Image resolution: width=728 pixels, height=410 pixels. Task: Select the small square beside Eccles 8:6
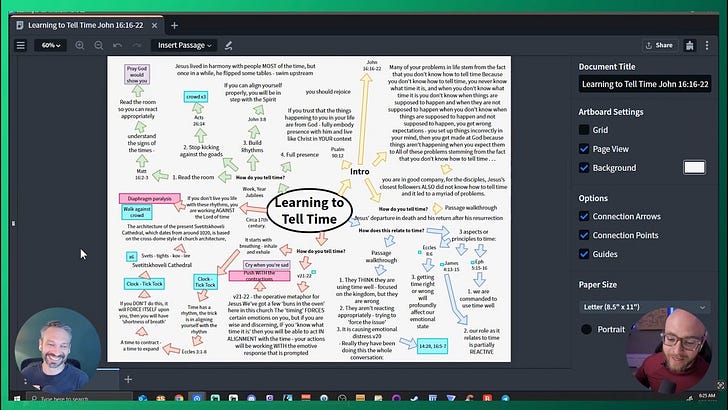coord(420,252)
